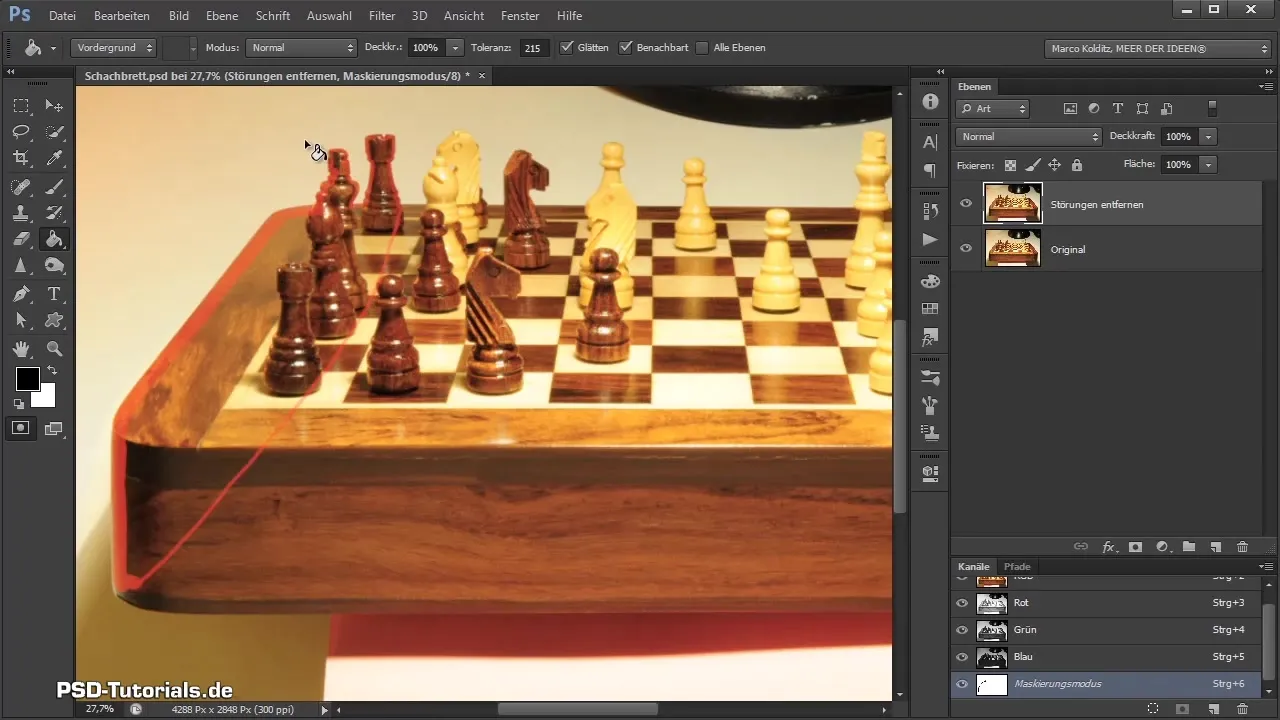This screenshot has width=1280, height=720.
Task: Change screen mode button
Action: (x=53, y=428)
